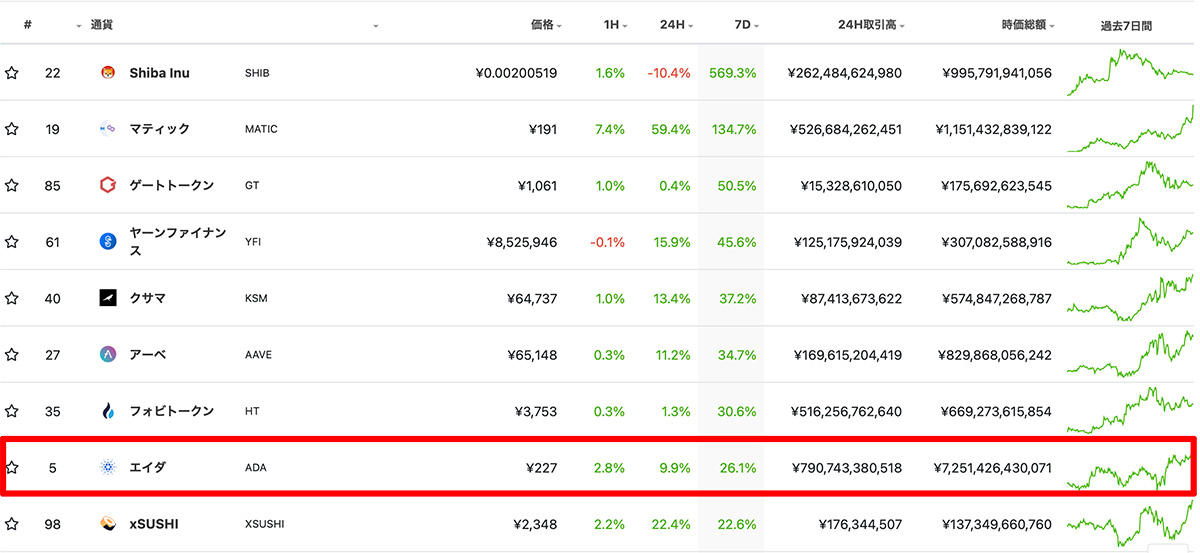Screen dimensions: 1200x553
Task: Click the AAVE coin logo
Action: (x=109, y=354)
